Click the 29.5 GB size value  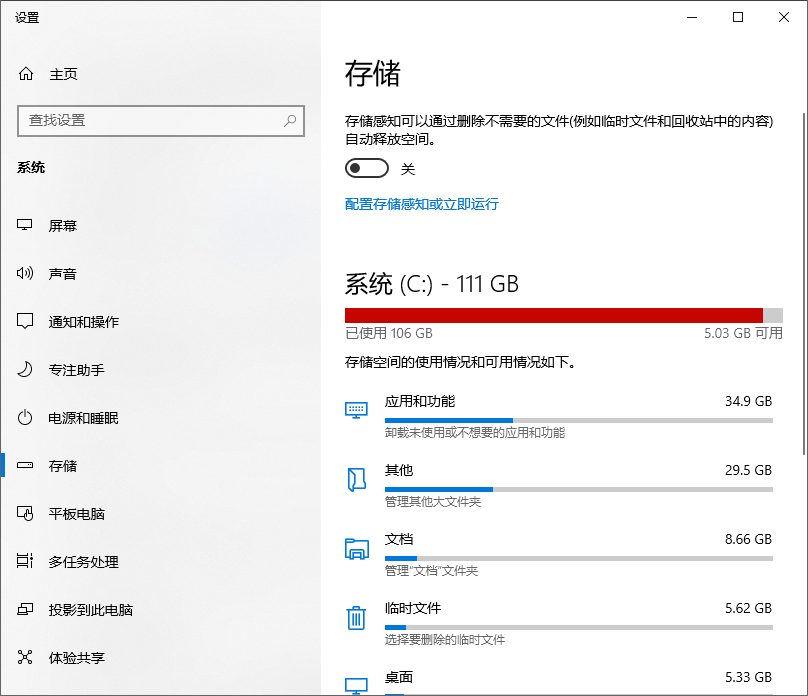748,470
